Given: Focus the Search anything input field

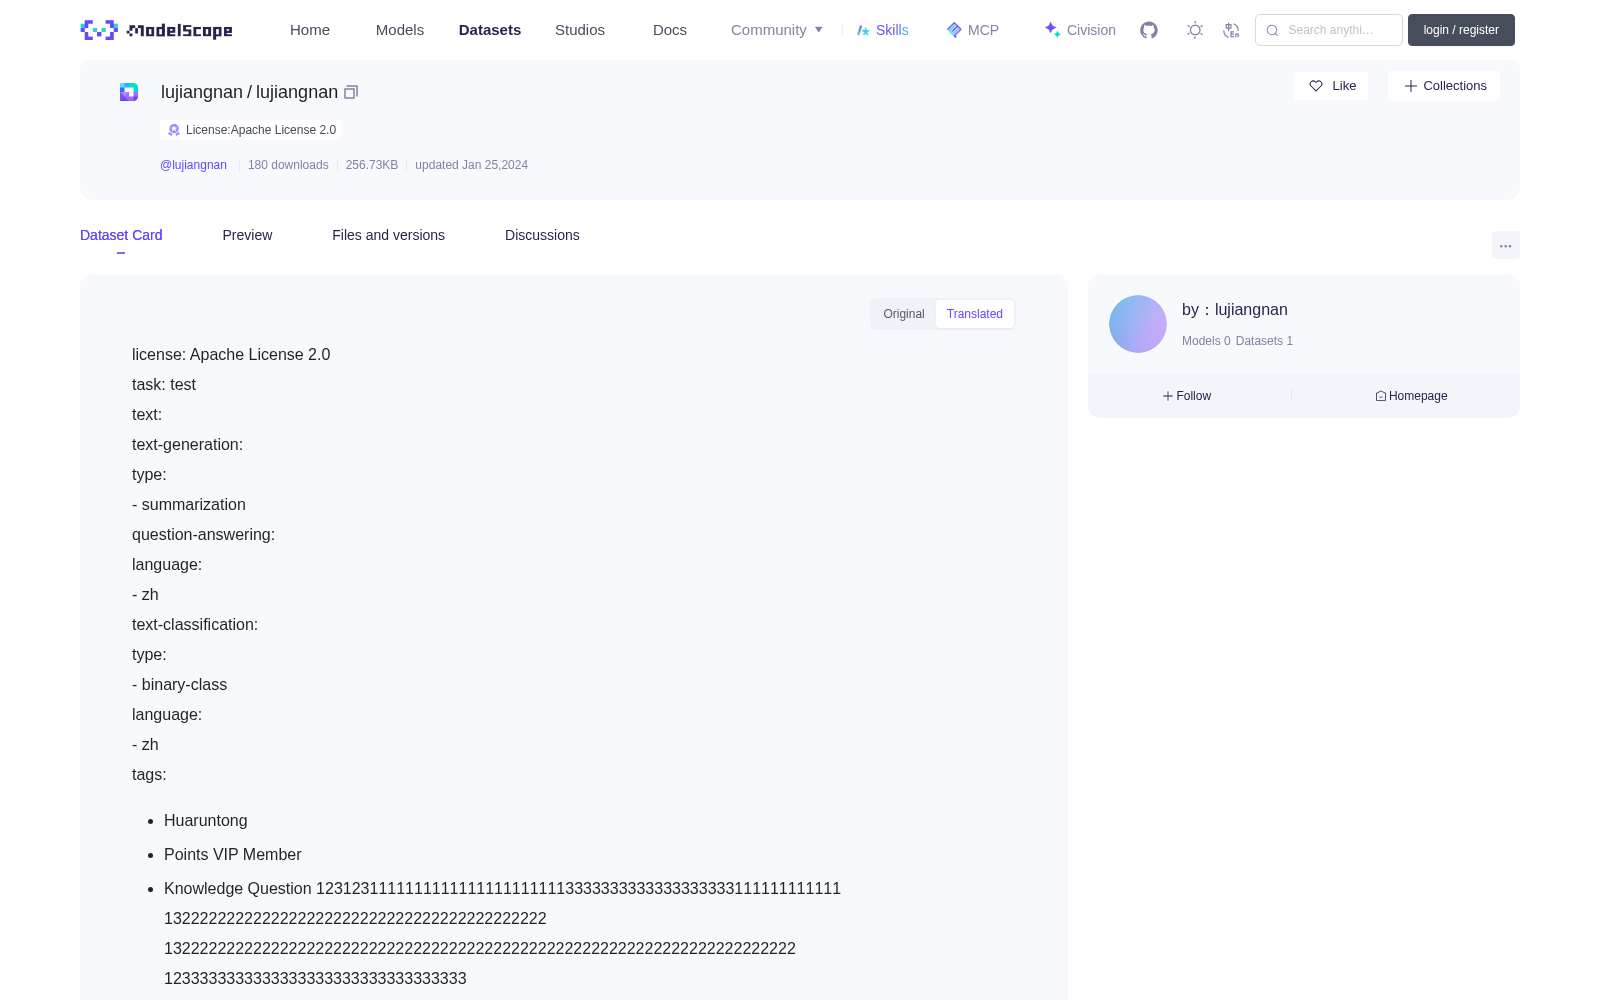Looking at the screenshot, I should pyautogui.click(x=1329, y=30).
